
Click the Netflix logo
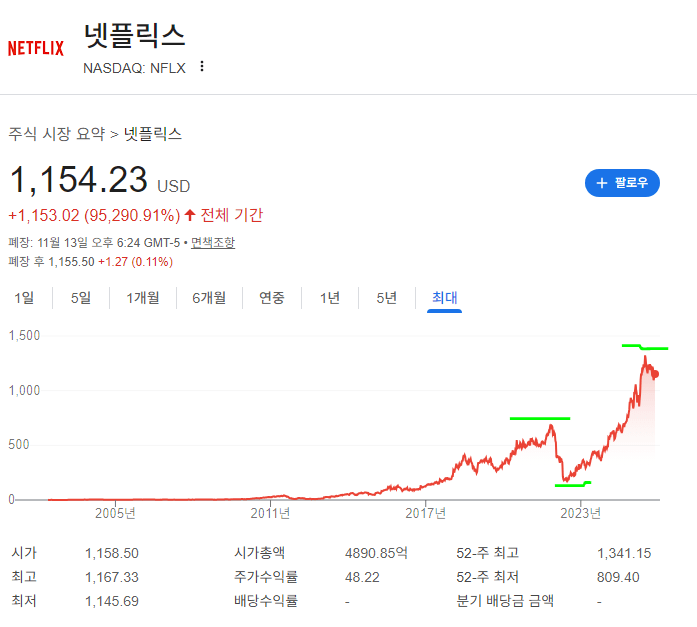coord(36,48)
